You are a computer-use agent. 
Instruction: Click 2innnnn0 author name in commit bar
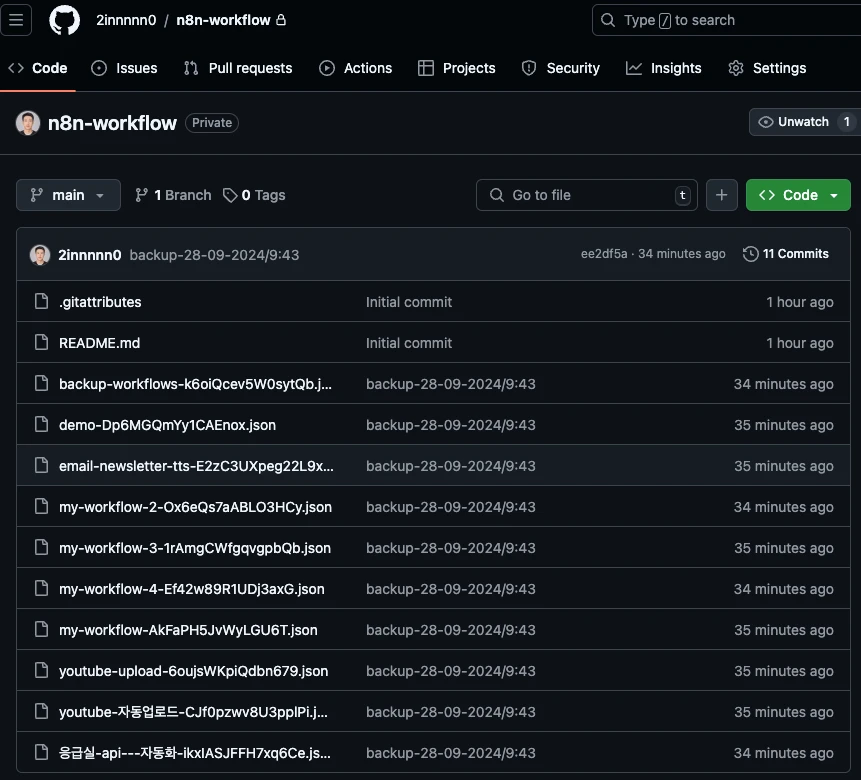pyautogui.click(x=90, y=255)
